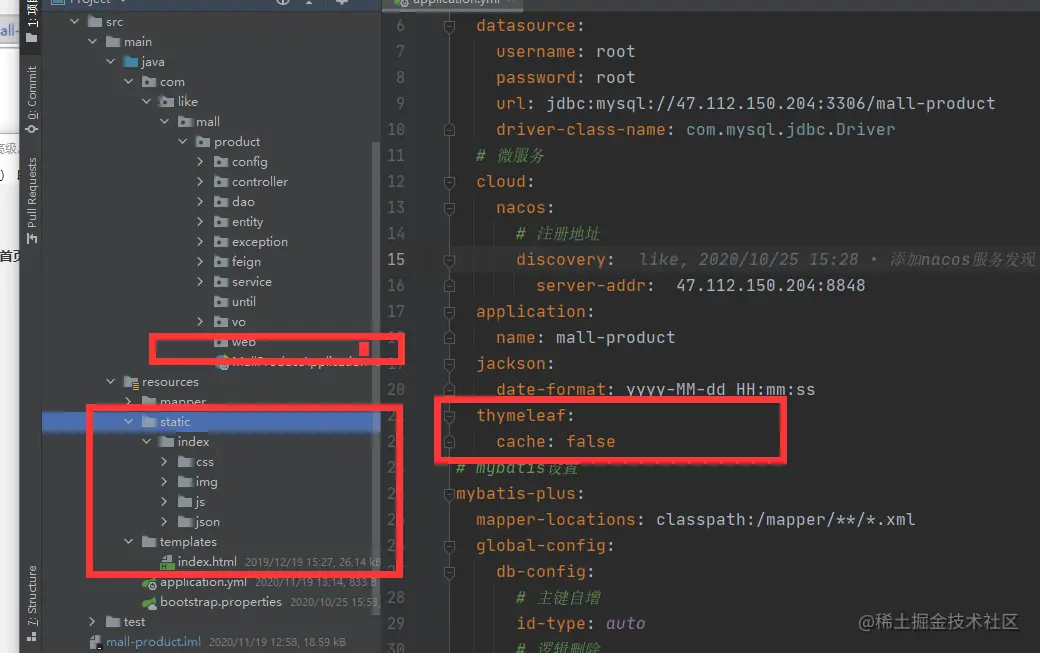
Task: Collapse the main folder chevron
Action: tap(92, 41)
